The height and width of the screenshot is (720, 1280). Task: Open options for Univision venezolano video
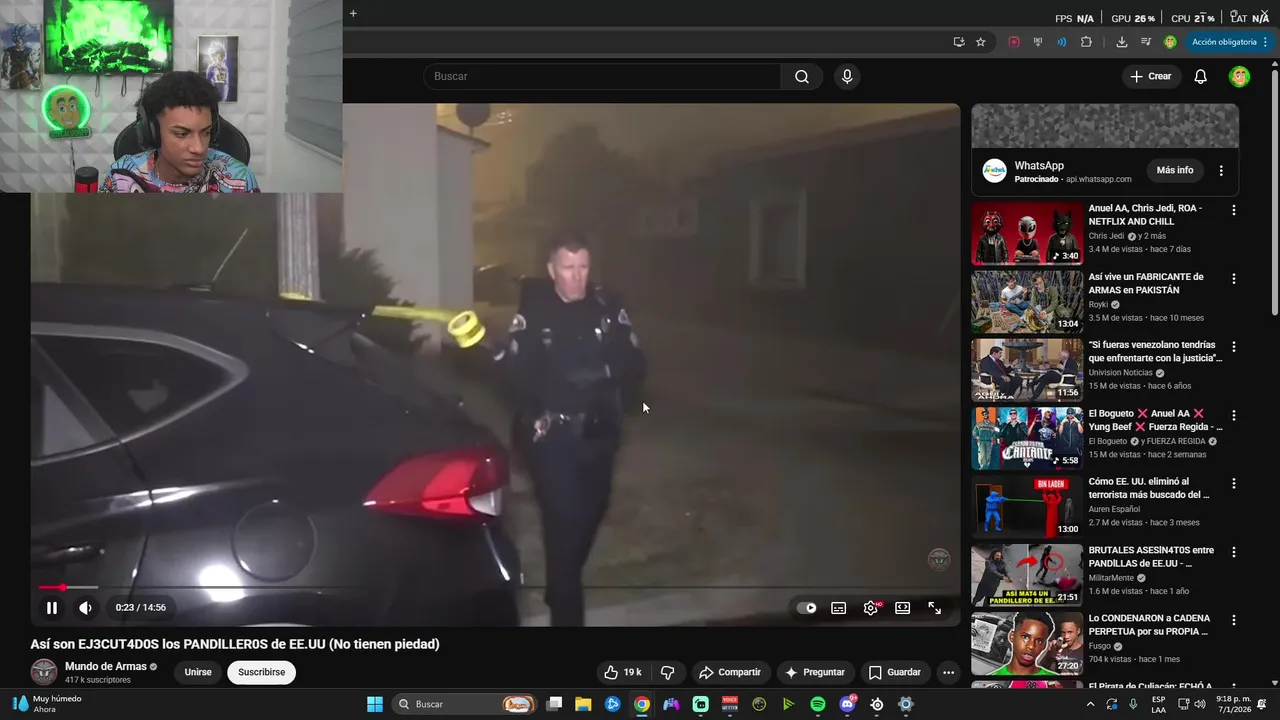coord(1233,346)
